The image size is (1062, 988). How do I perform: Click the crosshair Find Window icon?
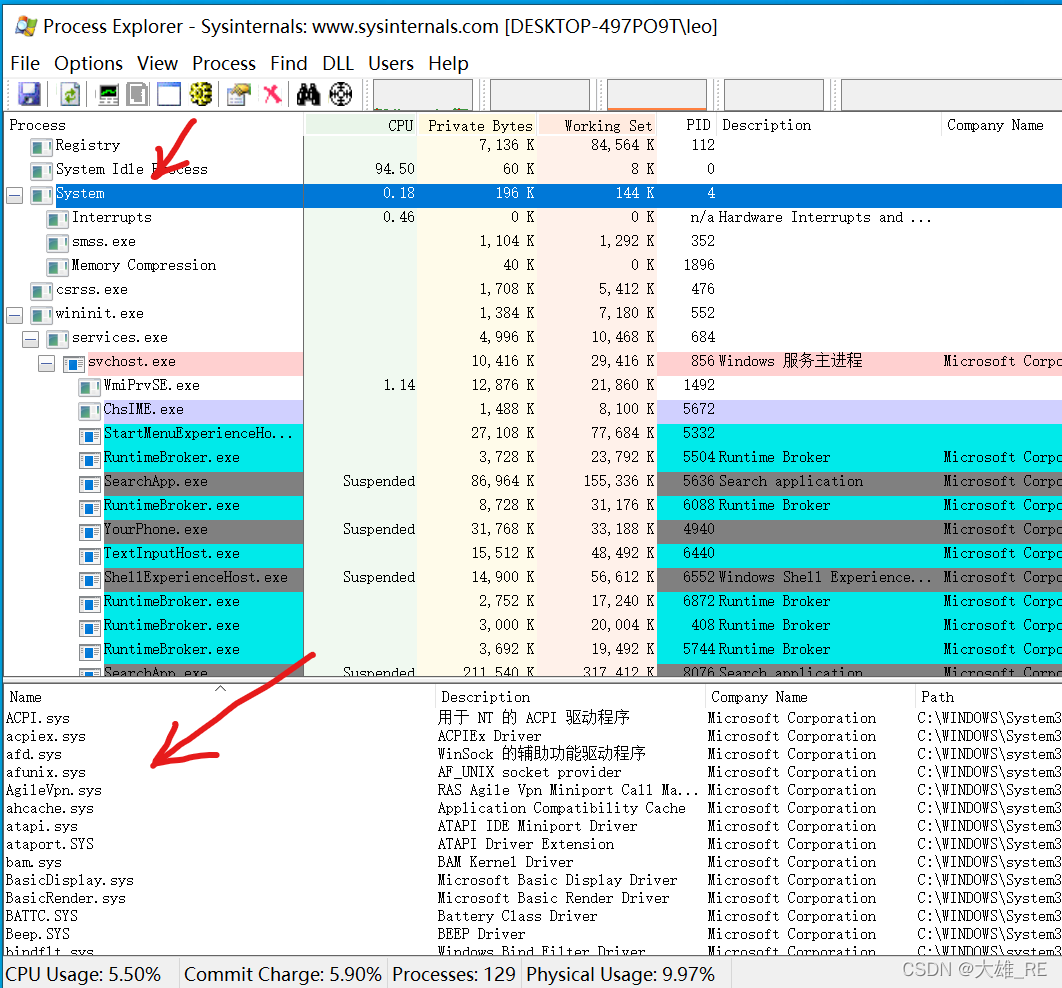[341, 93]
